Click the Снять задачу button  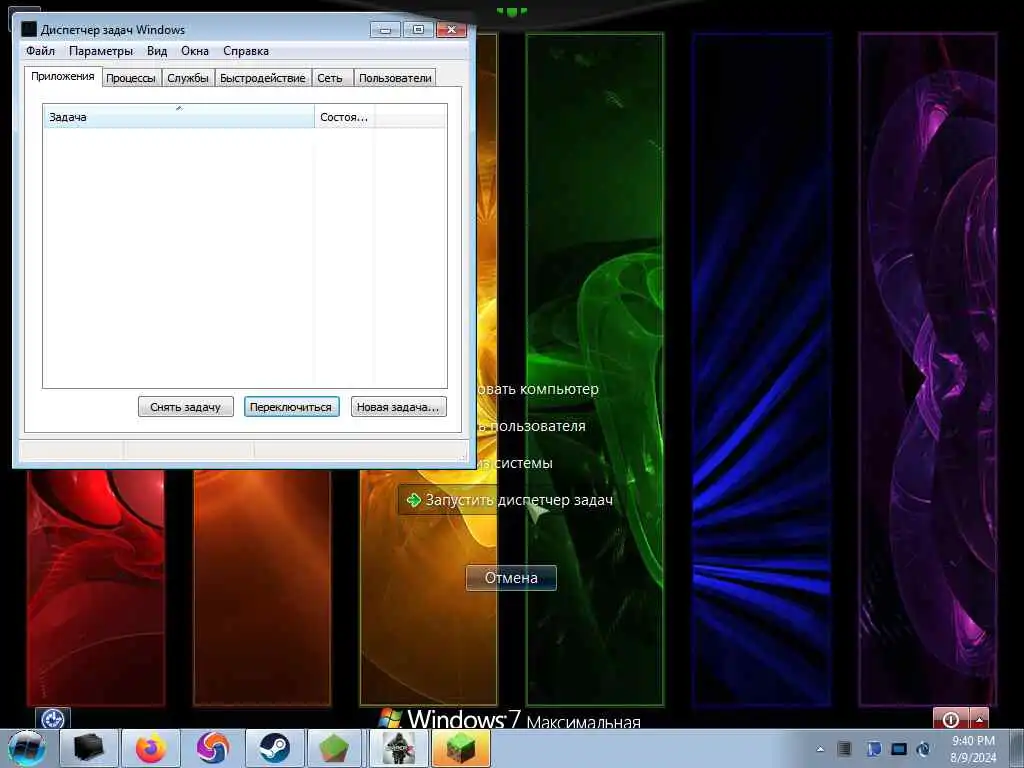(185, 407)
